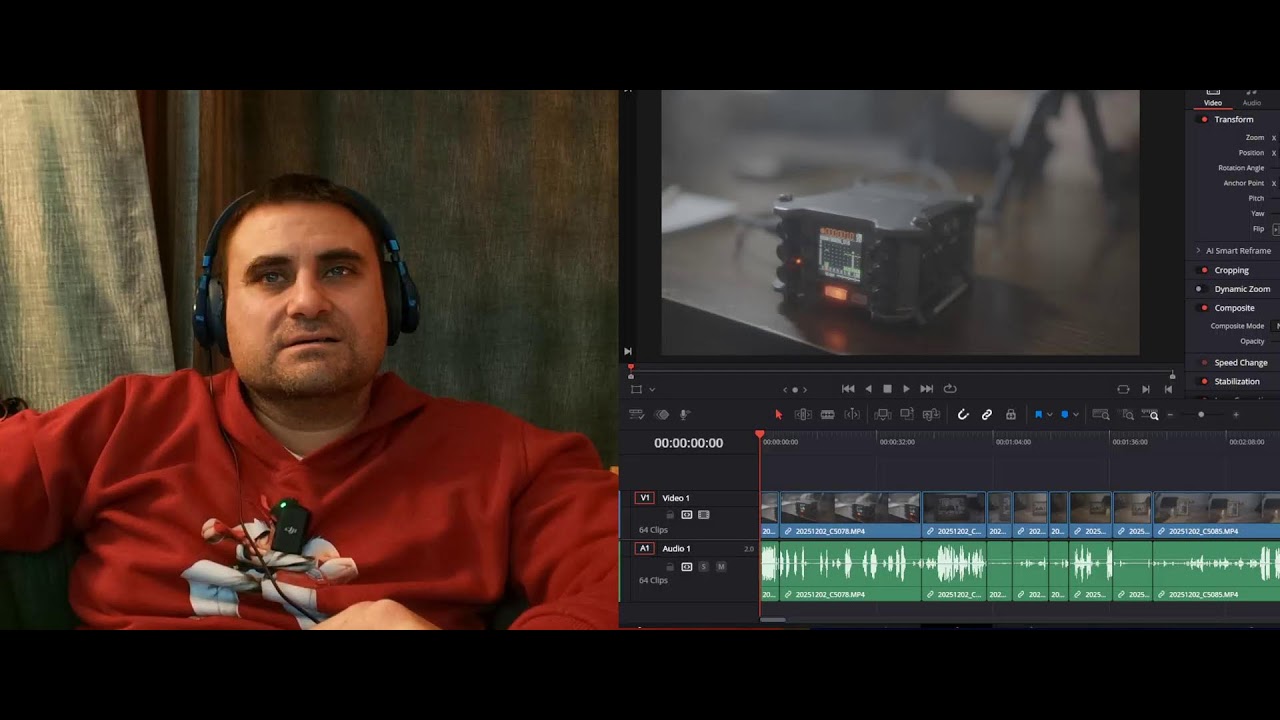The height and width of the screenshot is (720, 1280).
Task: Lock the Video 1 track
Action: click(670, 515)
